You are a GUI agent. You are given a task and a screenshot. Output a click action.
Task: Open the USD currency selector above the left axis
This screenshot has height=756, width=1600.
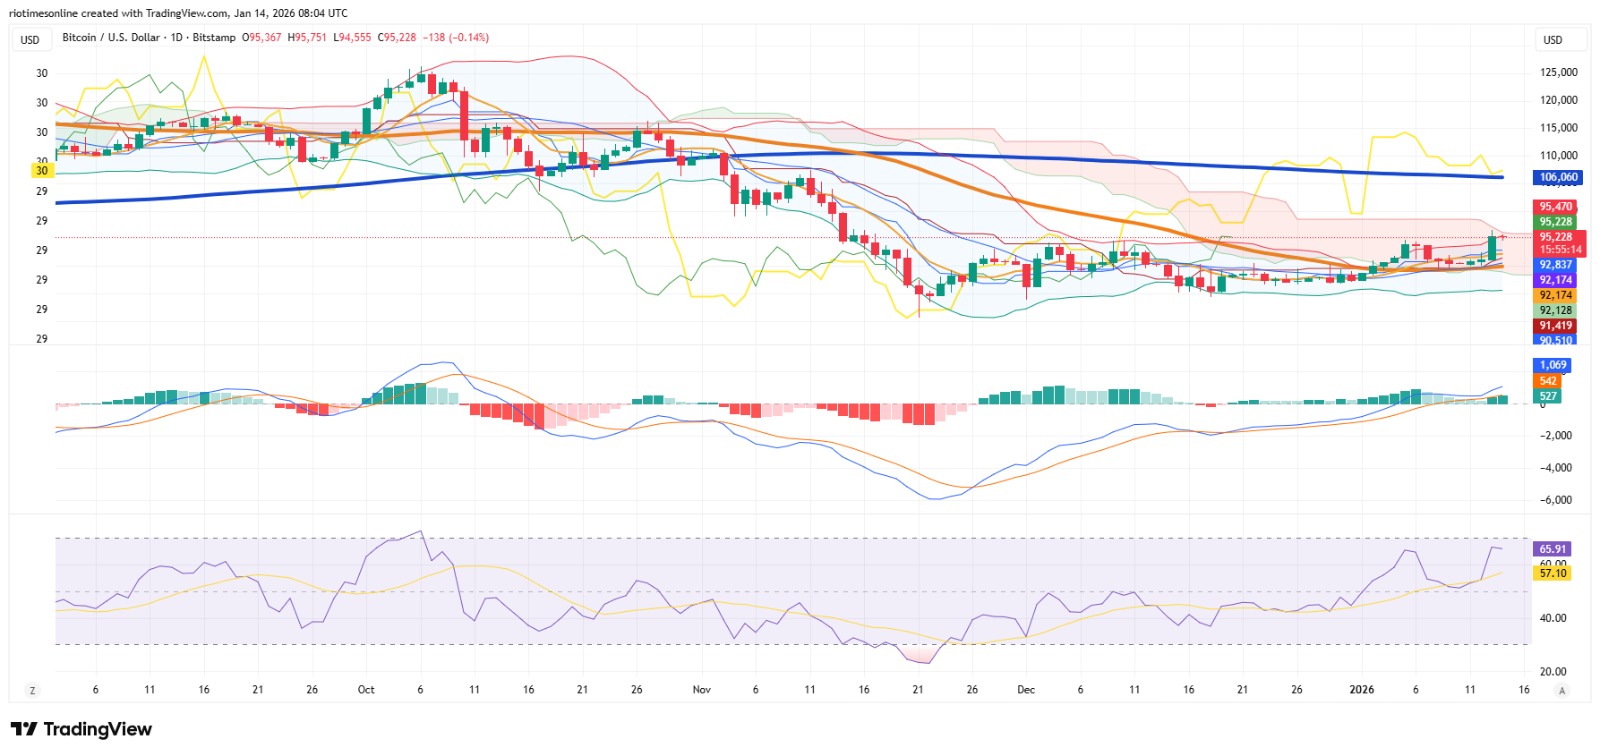(x=30, y=40)
